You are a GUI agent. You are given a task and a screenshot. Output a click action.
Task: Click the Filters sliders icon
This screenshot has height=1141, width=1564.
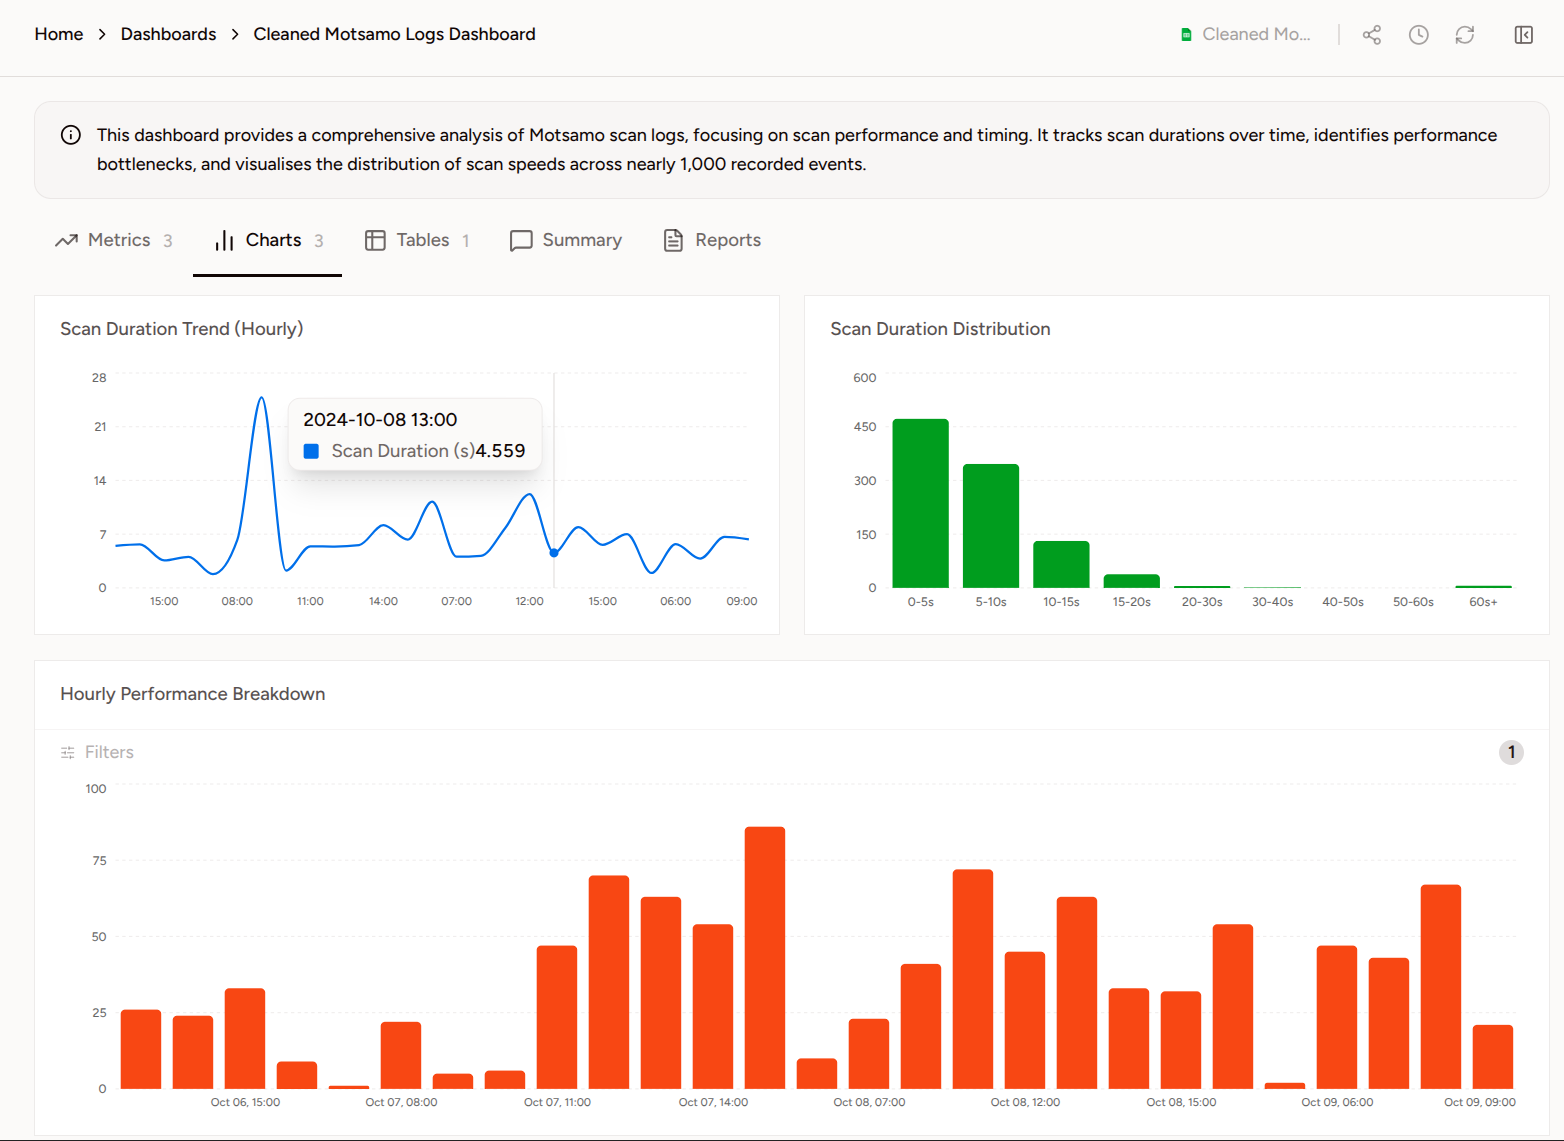(68, 752)
